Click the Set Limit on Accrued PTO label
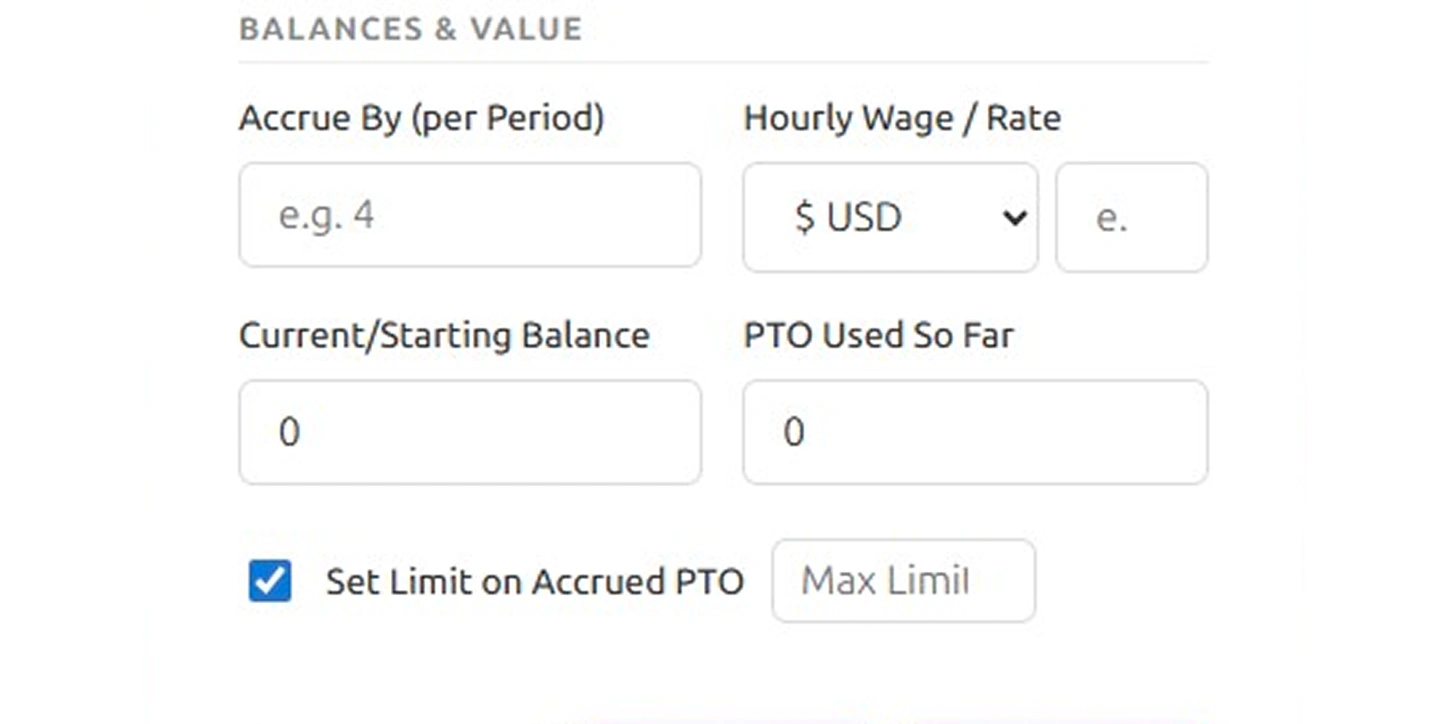1450x724 pixels. [x=534, y=581]
